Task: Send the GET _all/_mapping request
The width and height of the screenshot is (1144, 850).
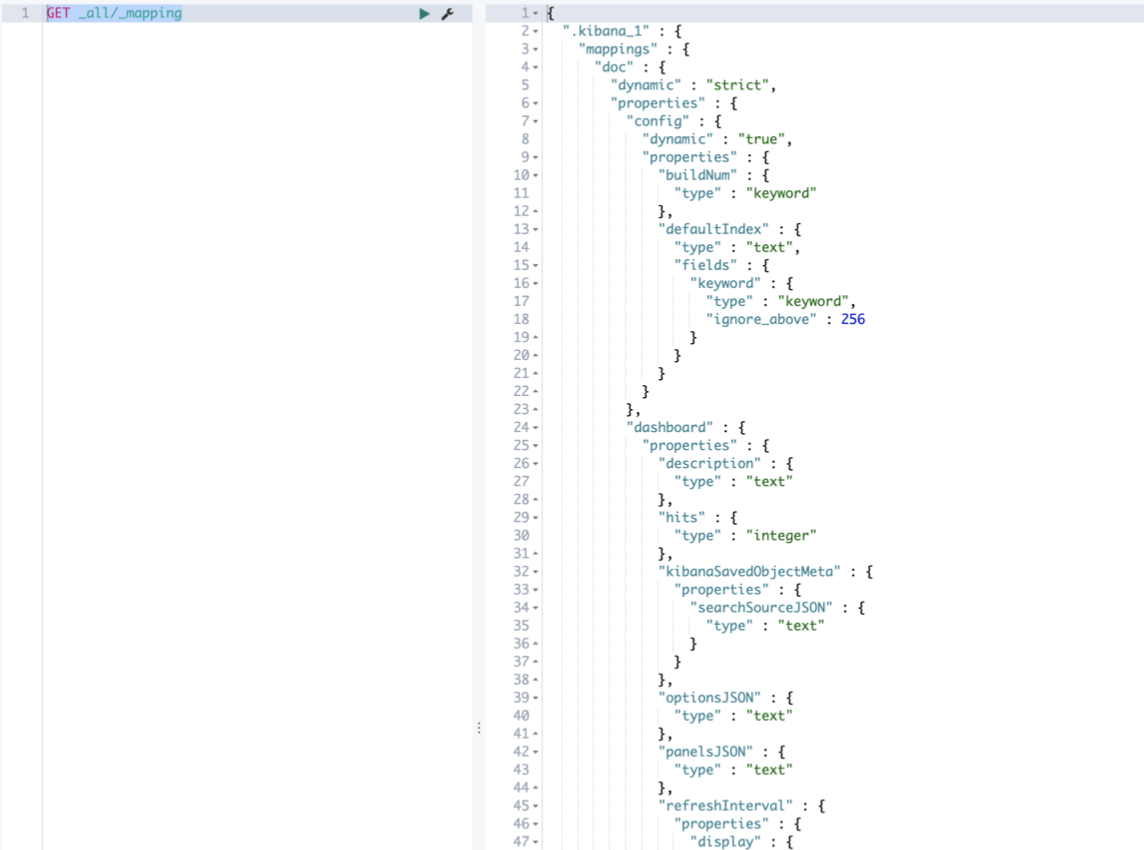Action: coord(424,13)
